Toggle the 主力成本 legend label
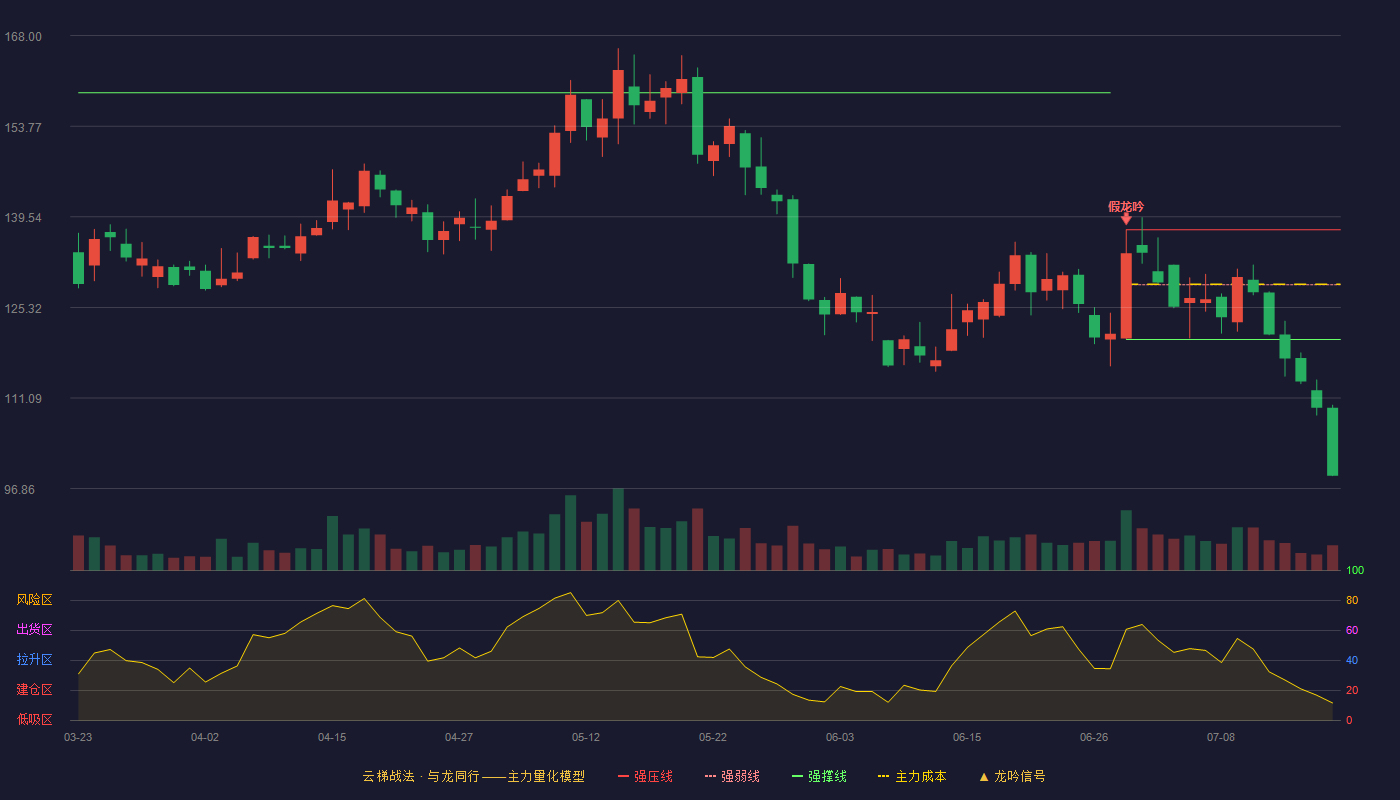Screen dimensions: 1400x800 point(920,776)
